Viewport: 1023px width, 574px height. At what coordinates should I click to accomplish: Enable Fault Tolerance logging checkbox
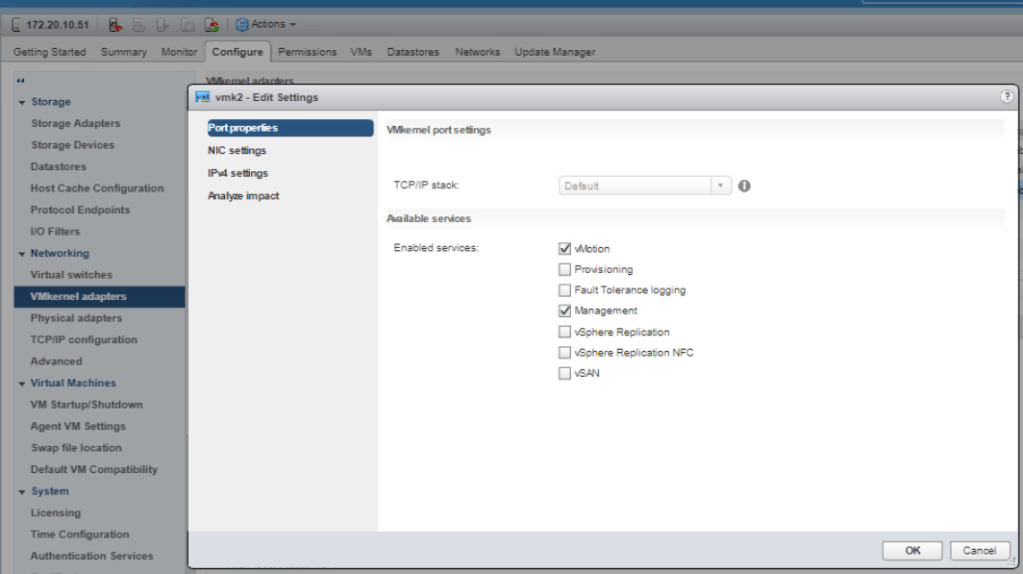[x=565, y=290]
